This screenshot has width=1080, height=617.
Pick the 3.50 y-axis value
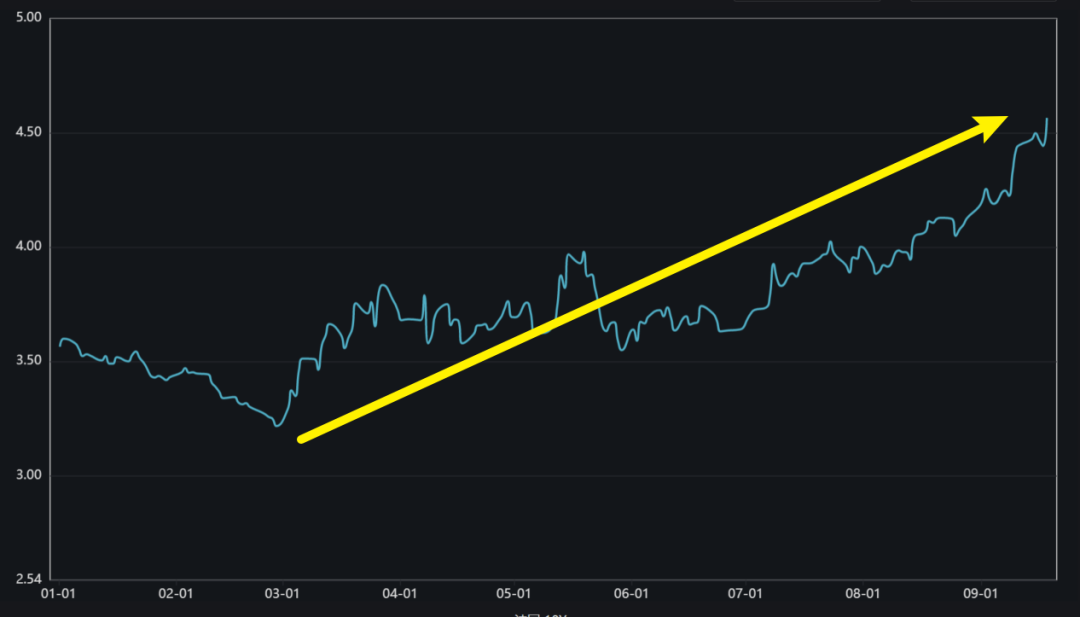coord(29,361)
